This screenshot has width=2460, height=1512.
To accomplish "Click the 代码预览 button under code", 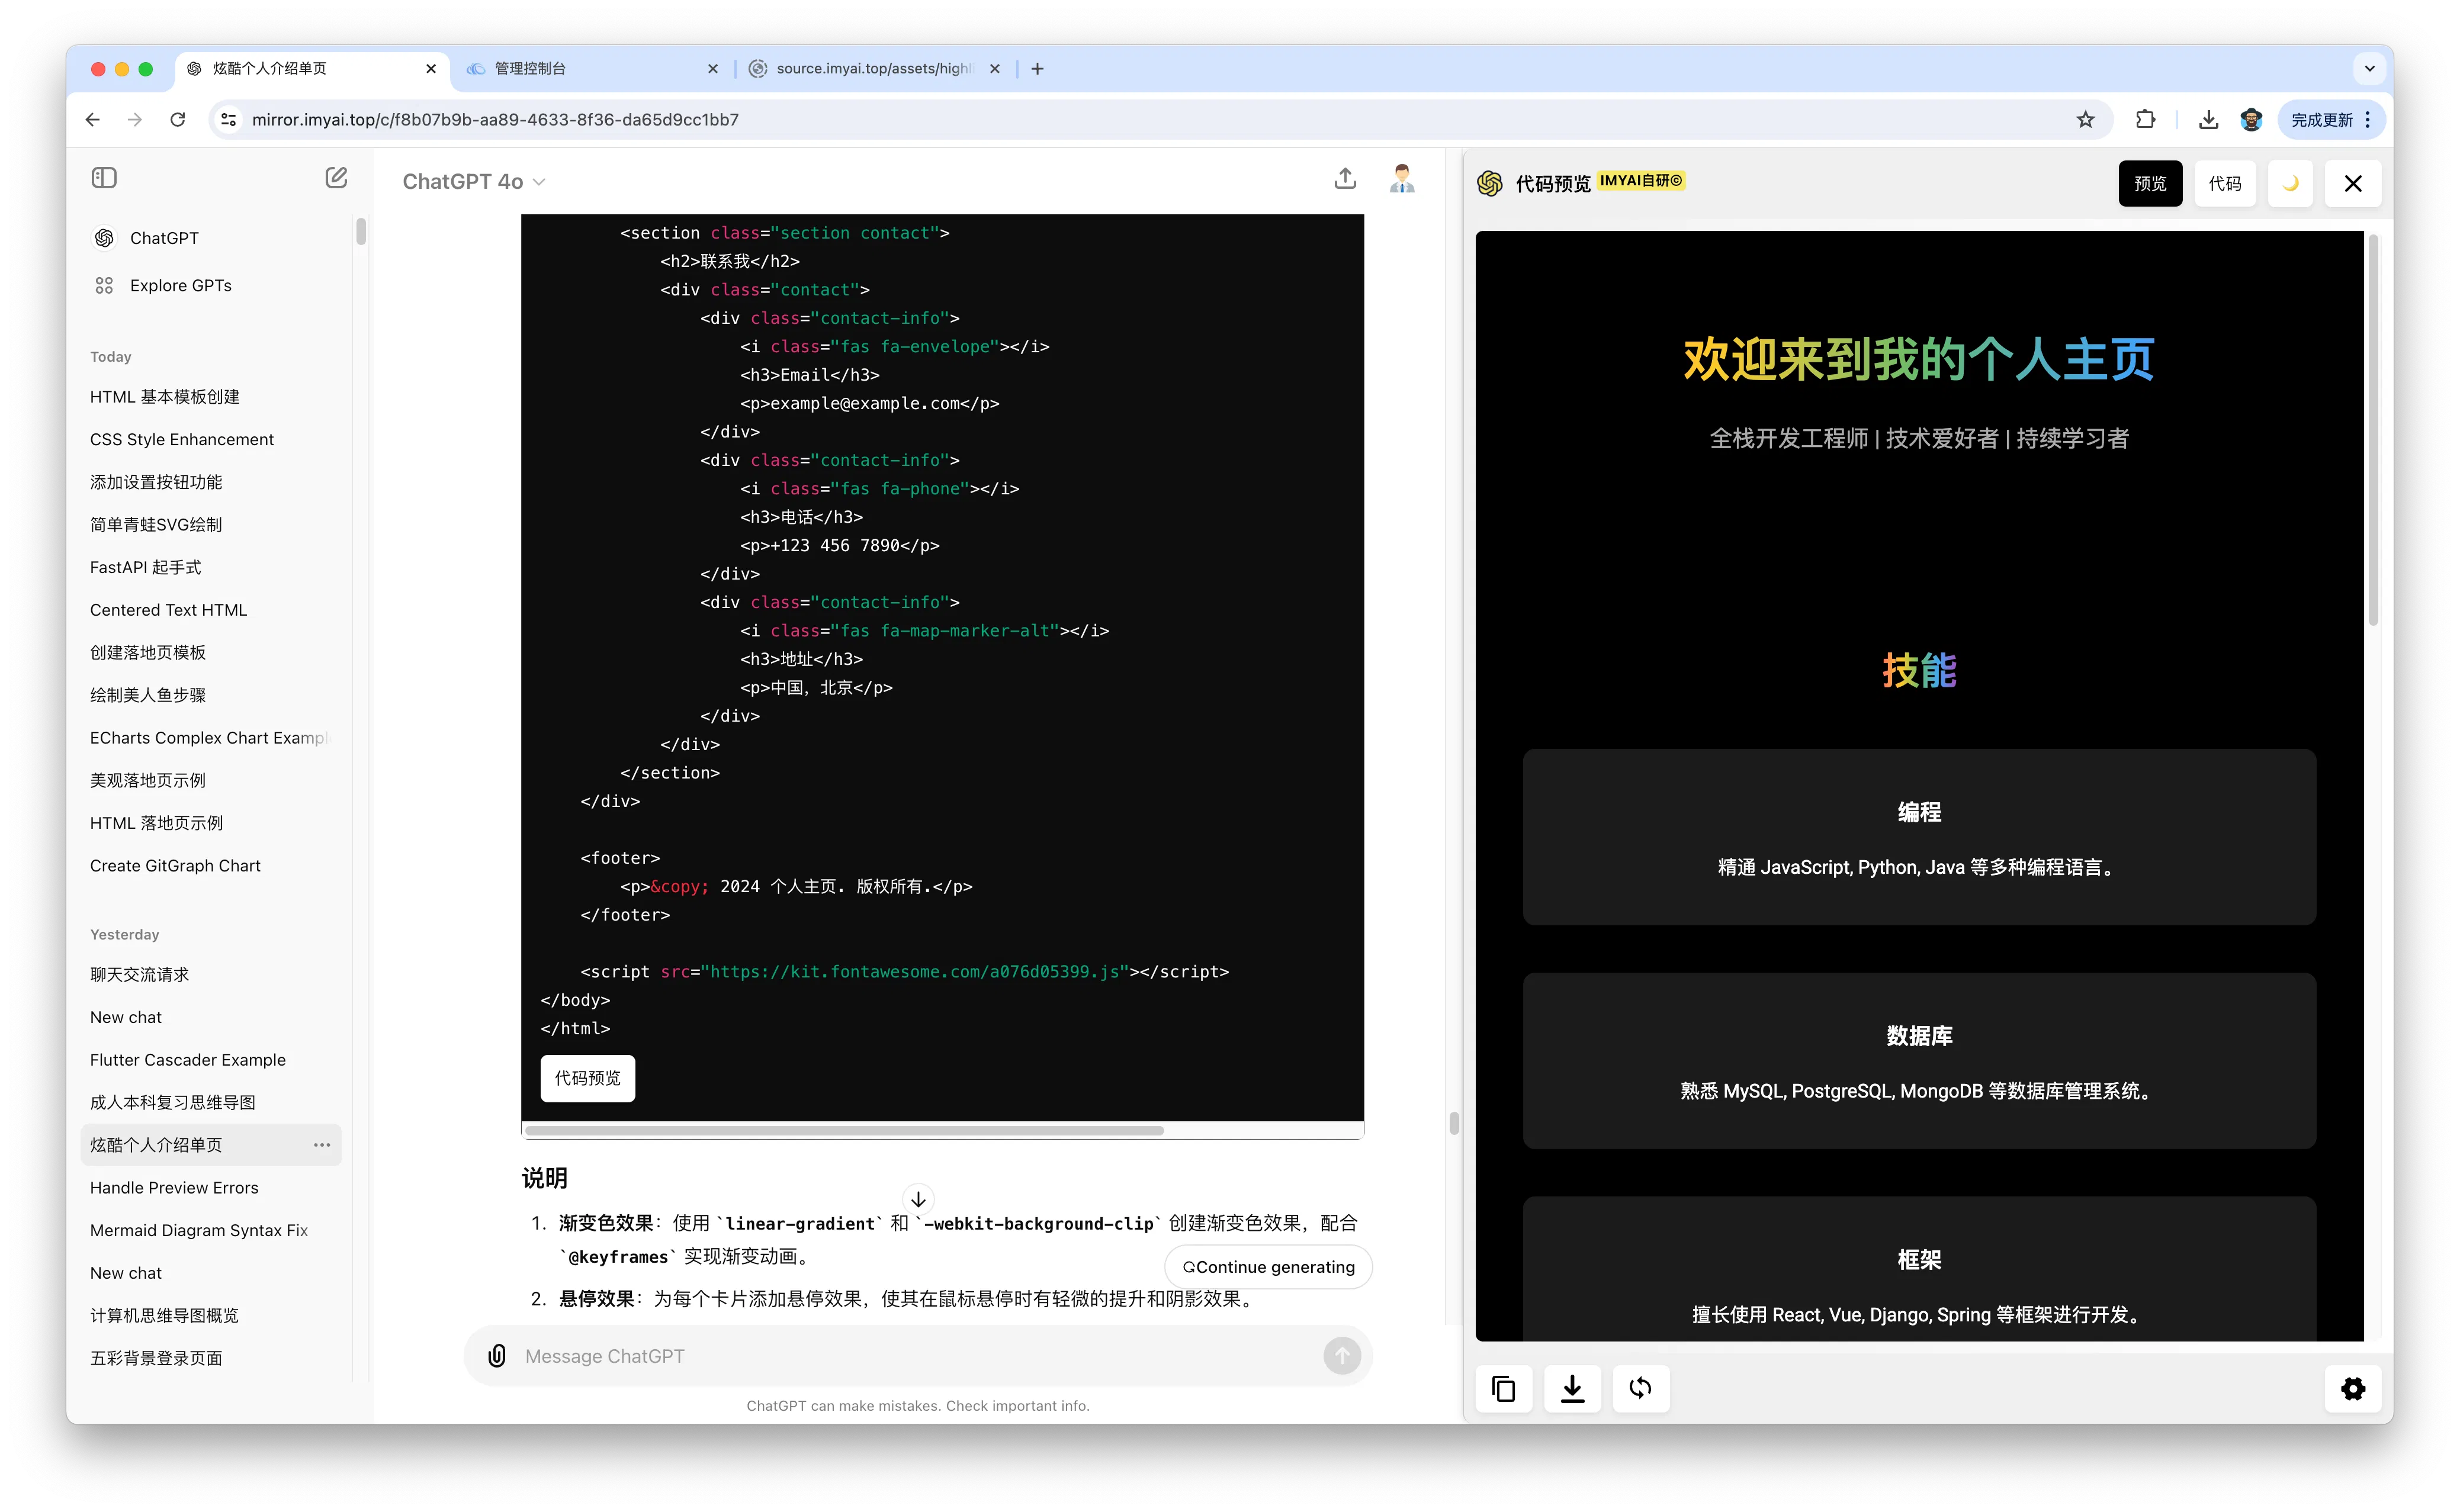I will (588, 1078).
